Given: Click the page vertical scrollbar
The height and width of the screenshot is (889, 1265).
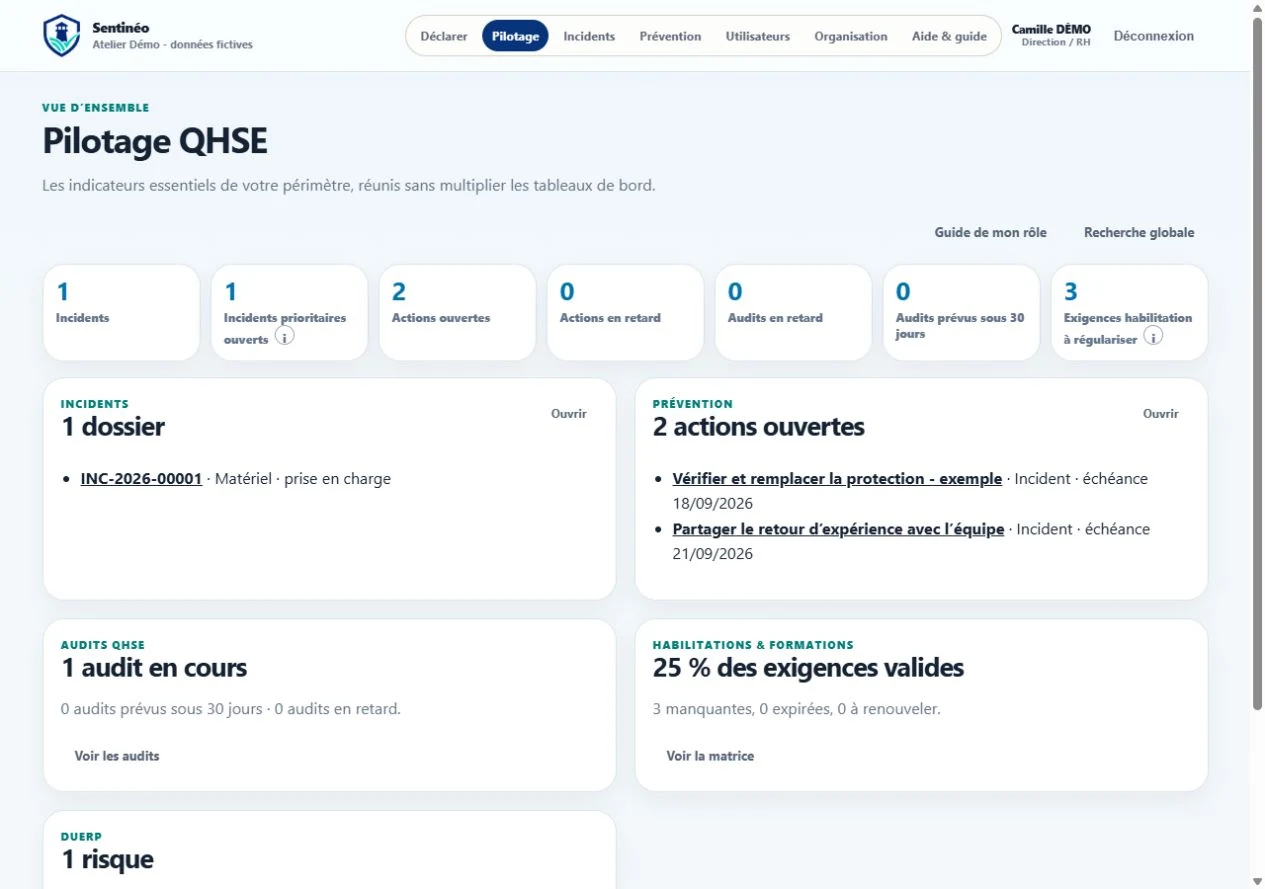Looking at the screenshot, I should (x=1258, y=364).
